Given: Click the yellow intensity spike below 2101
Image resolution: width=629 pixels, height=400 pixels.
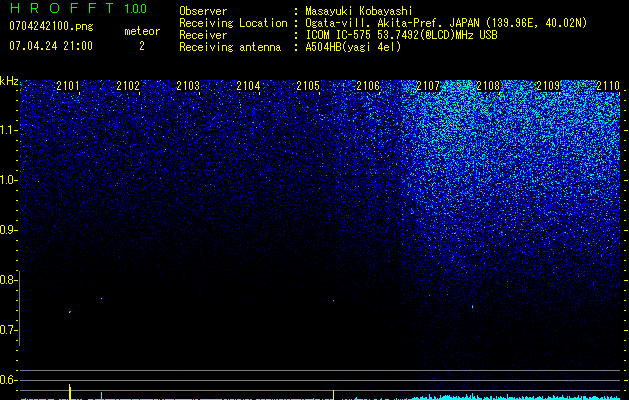Looking at the screenshot, I should pyautogui.click(x=70, y=392).
